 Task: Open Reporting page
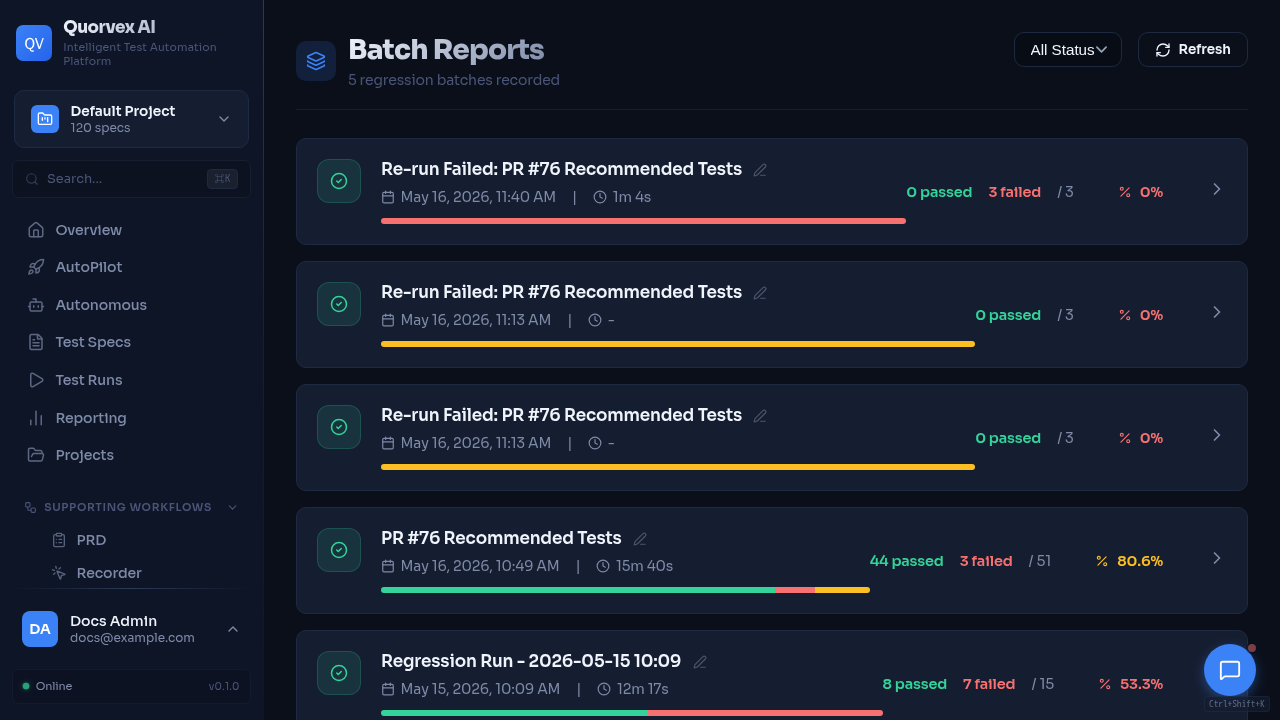pos(131,418)
